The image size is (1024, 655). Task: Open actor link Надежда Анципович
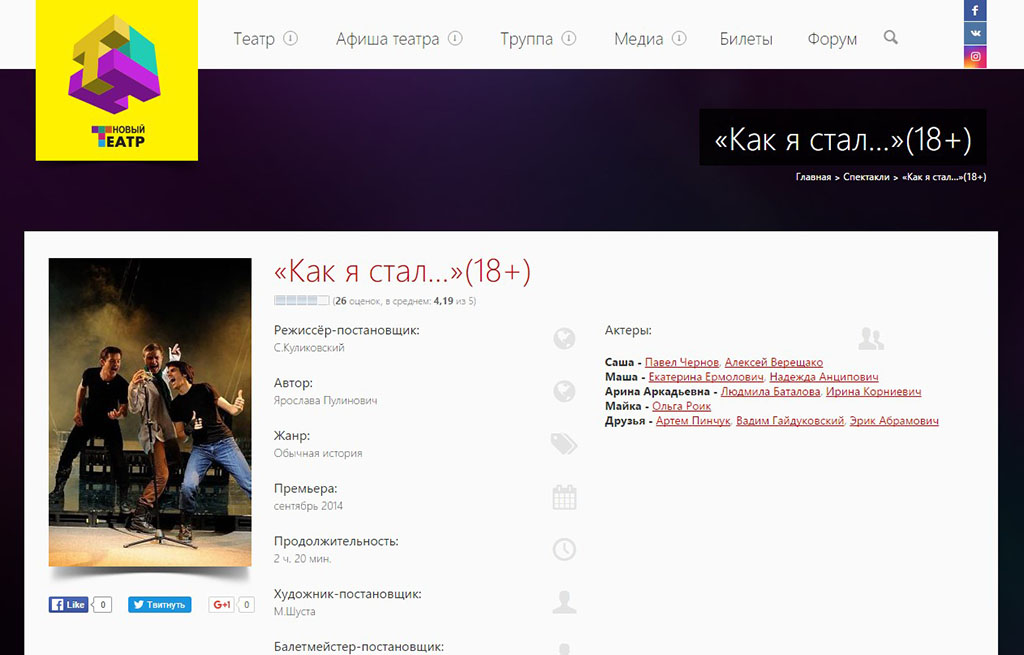(824, 377)
